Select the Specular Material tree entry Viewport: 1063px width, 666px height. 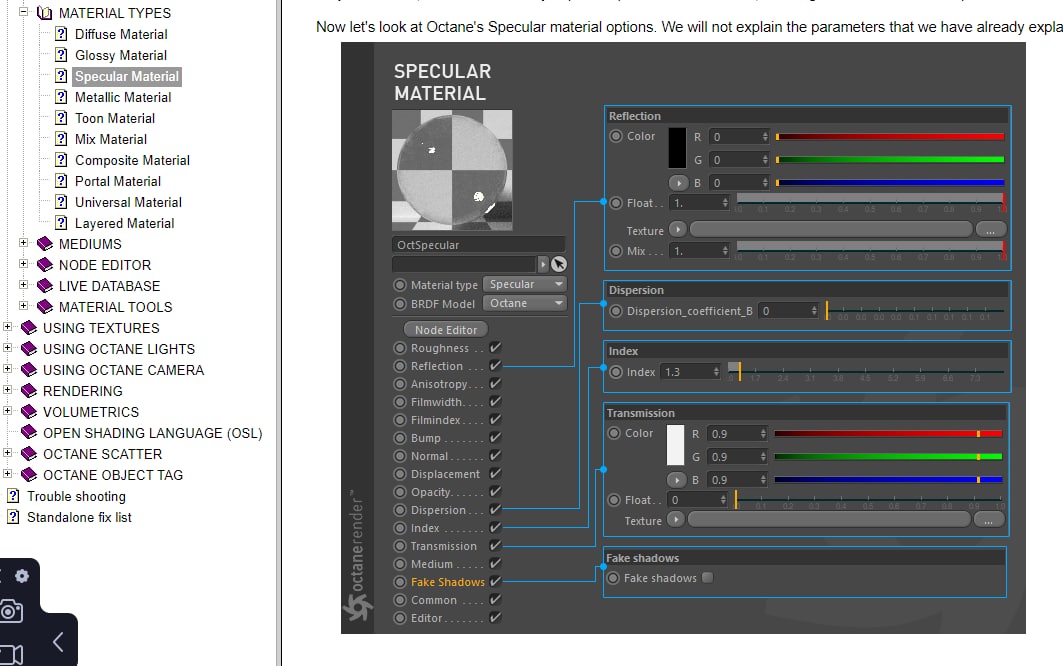click(x=127, y=76)
